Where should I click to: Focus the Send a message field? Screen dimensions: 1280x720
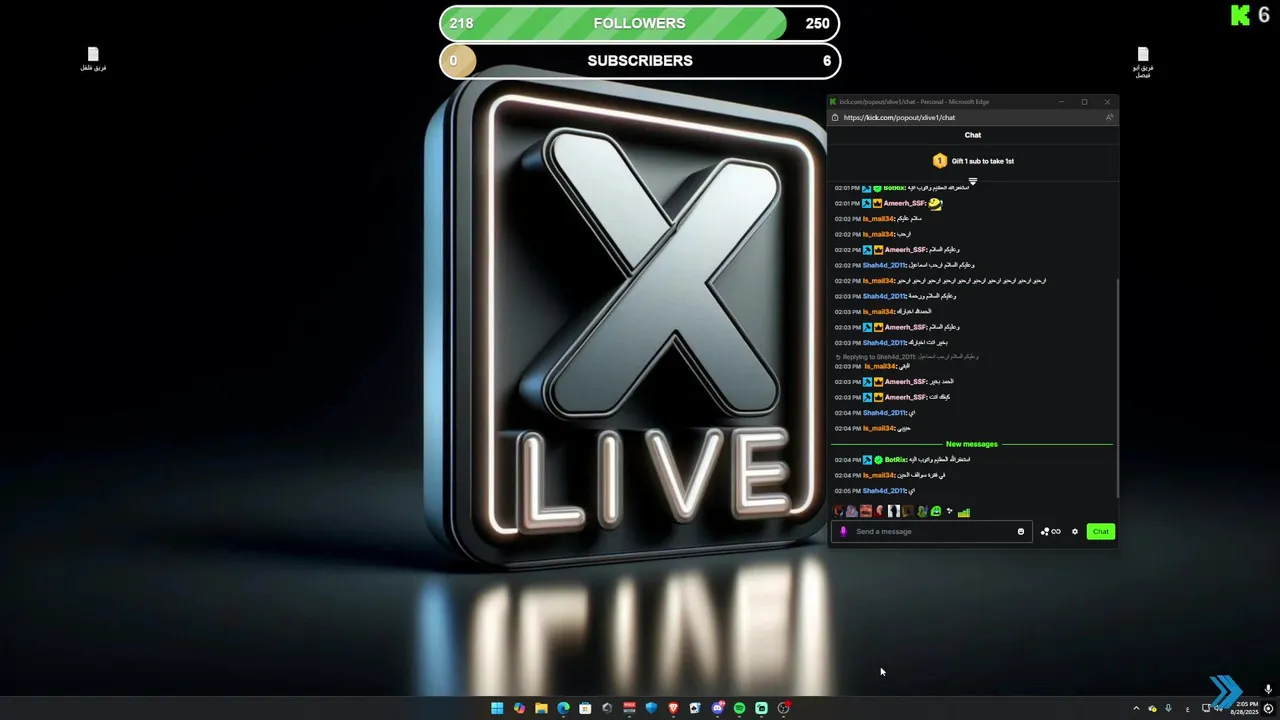932,532
